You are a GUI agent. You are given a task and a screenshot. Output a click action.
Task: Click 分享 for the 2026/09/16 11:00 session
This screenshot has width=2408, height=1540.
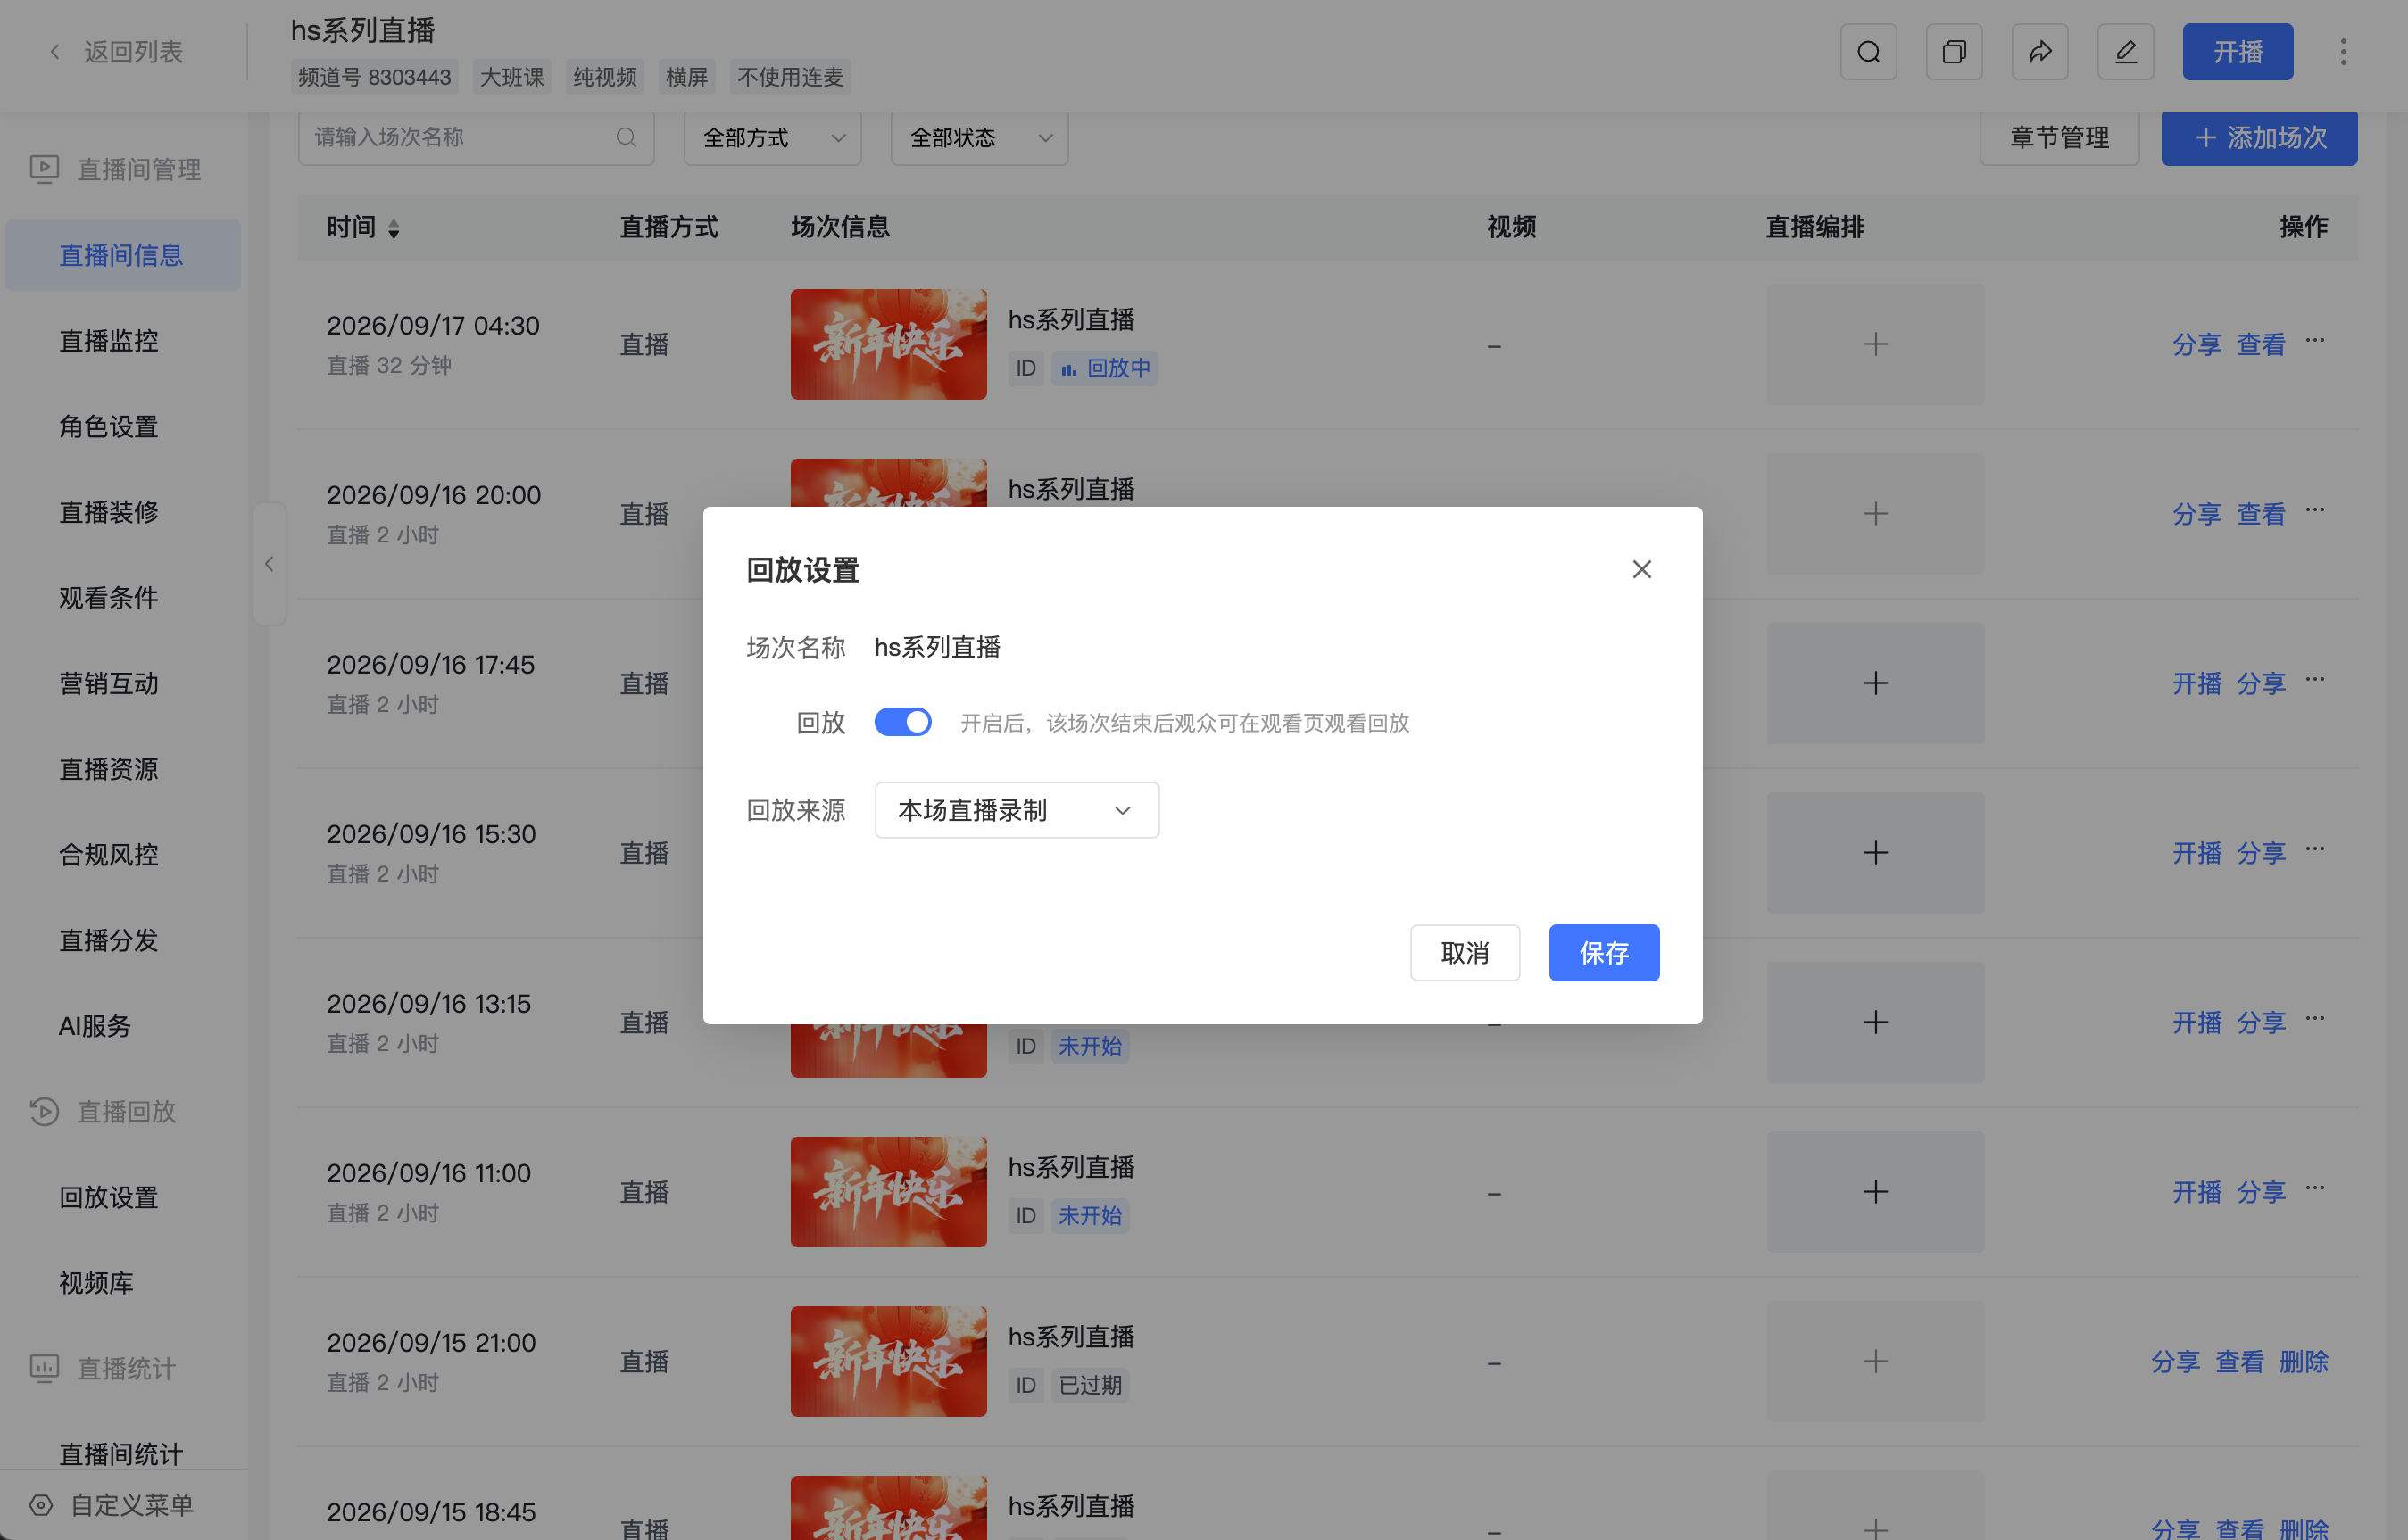tap(2261, 1192)
